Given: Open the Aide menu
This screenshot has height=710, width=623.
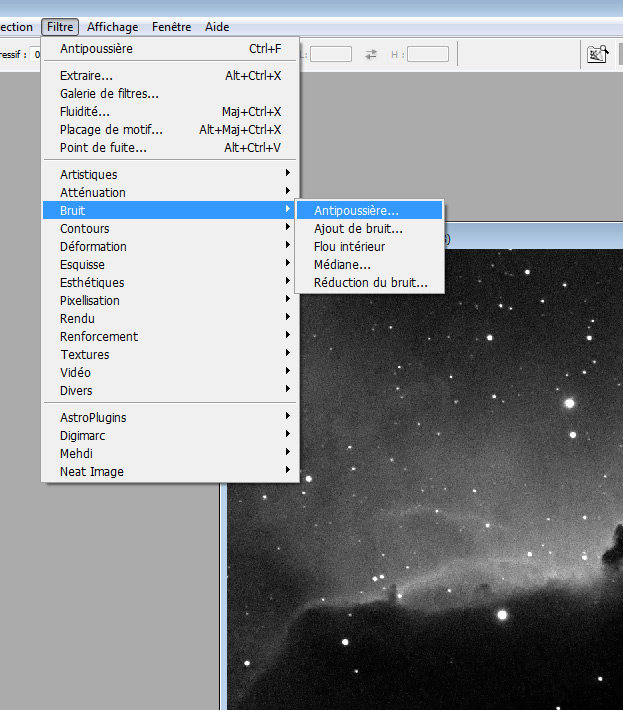Looking at the screenshot, I should pos(217,27).
